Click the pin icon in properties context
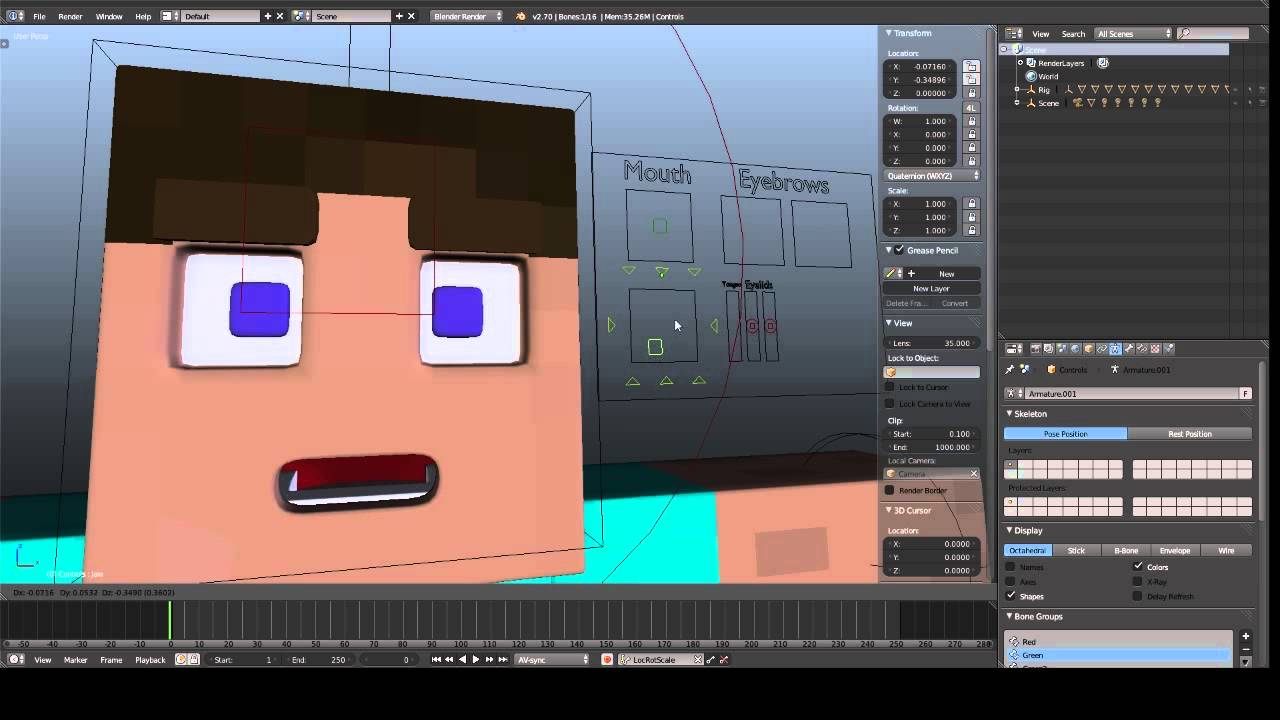The image size is (1280, 720). [1010, 370]
